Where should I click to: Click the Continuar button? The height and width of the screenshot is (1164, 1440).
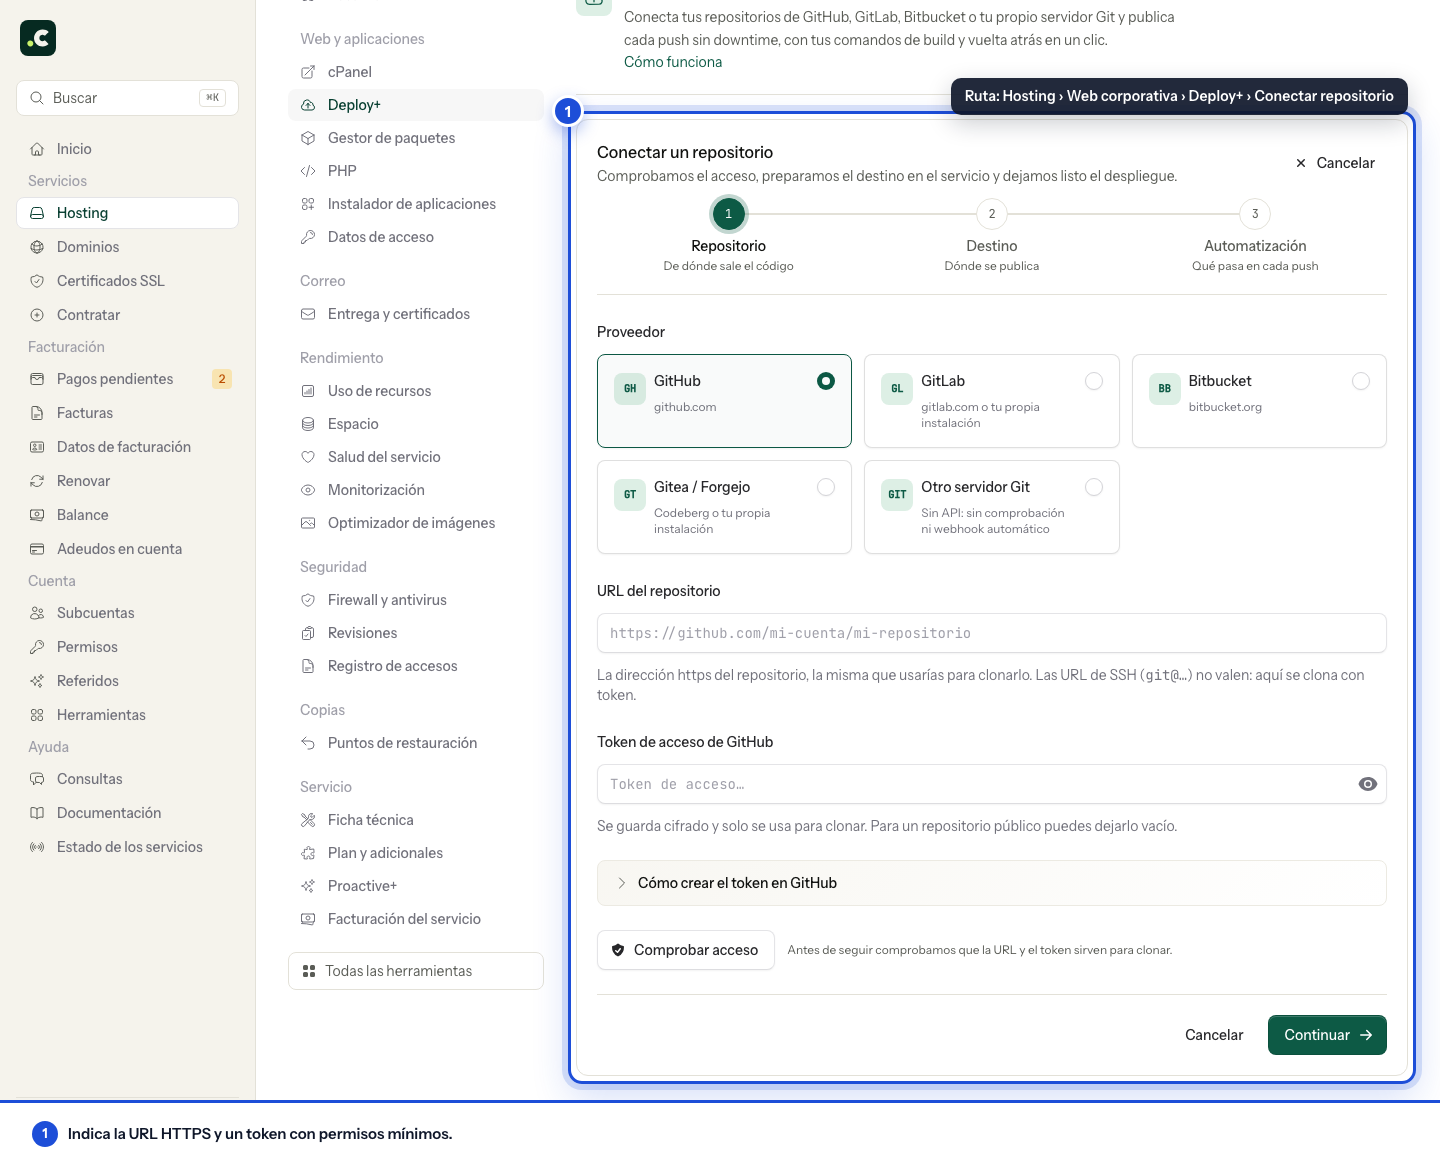(1327, 1035)
